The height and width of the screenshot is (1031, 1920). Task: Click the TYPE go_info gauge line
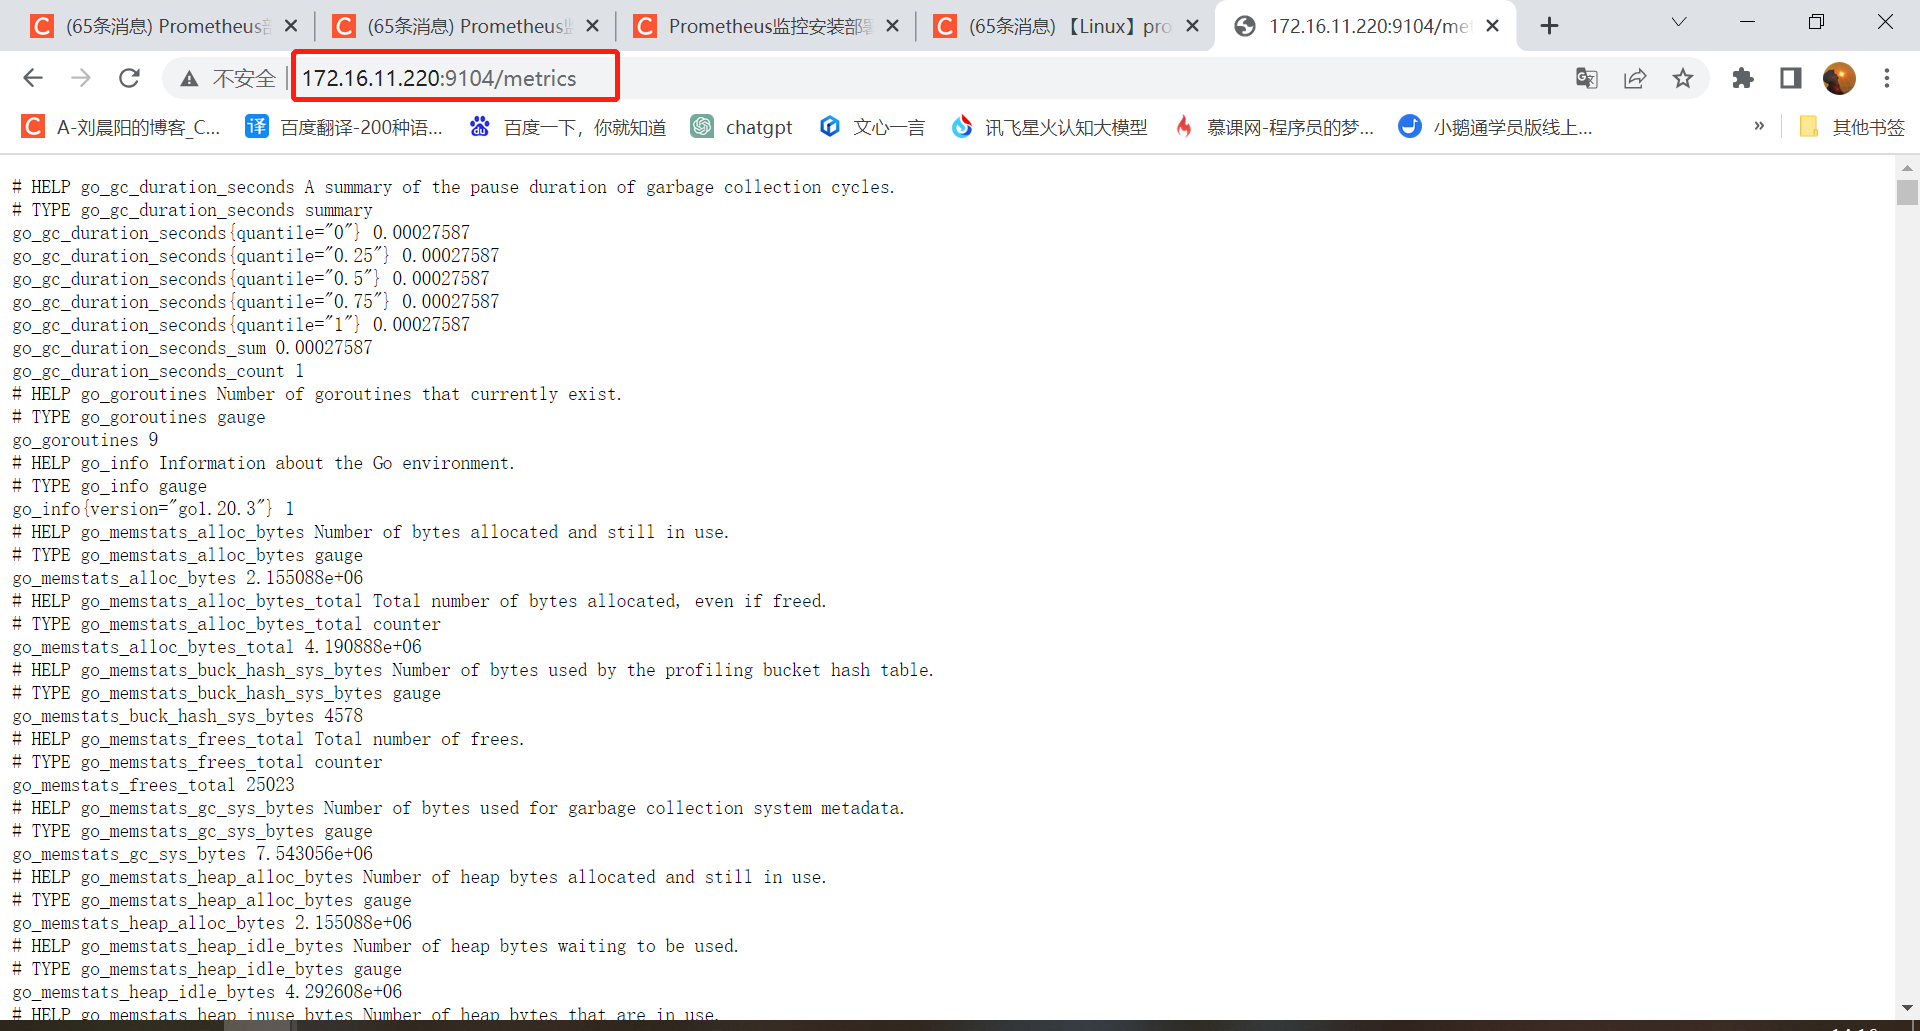(109, 486)
